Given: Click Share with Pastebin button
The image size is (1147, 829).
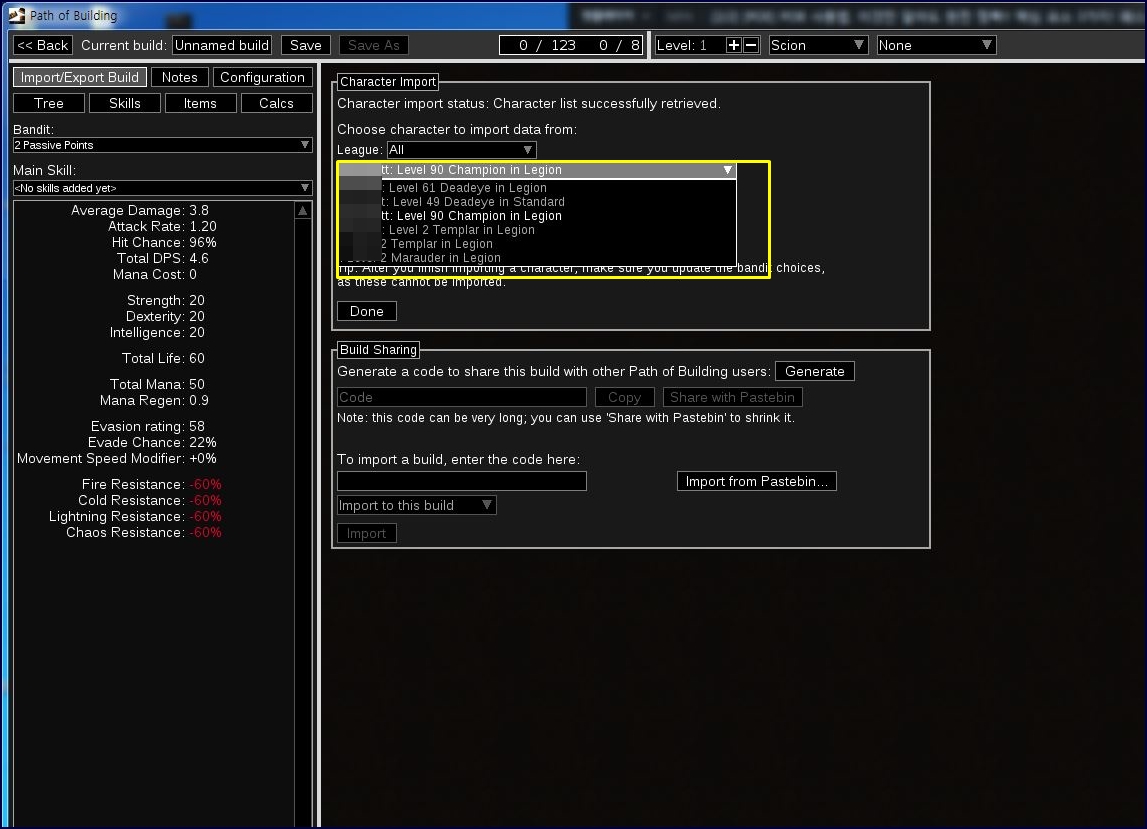Looking at the screenshot, I should [x=732, y=397].
